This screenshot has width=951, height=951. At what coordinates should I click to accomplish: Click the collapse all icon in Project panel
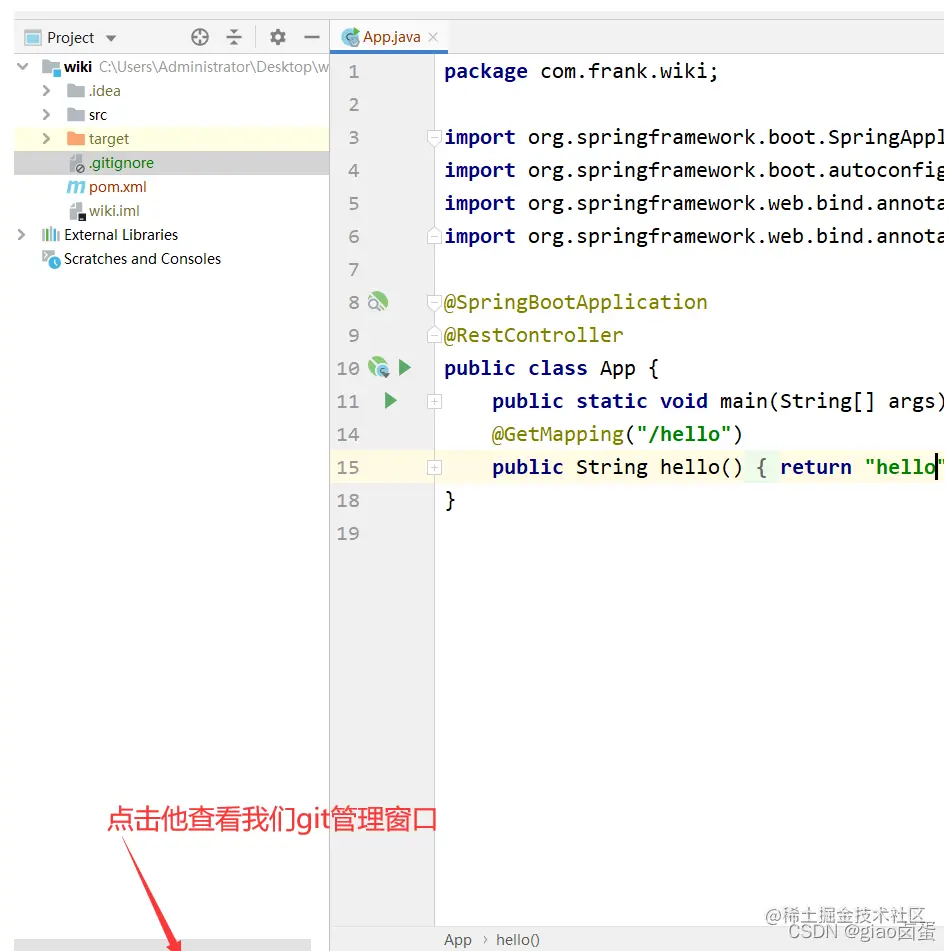[234, 37]
